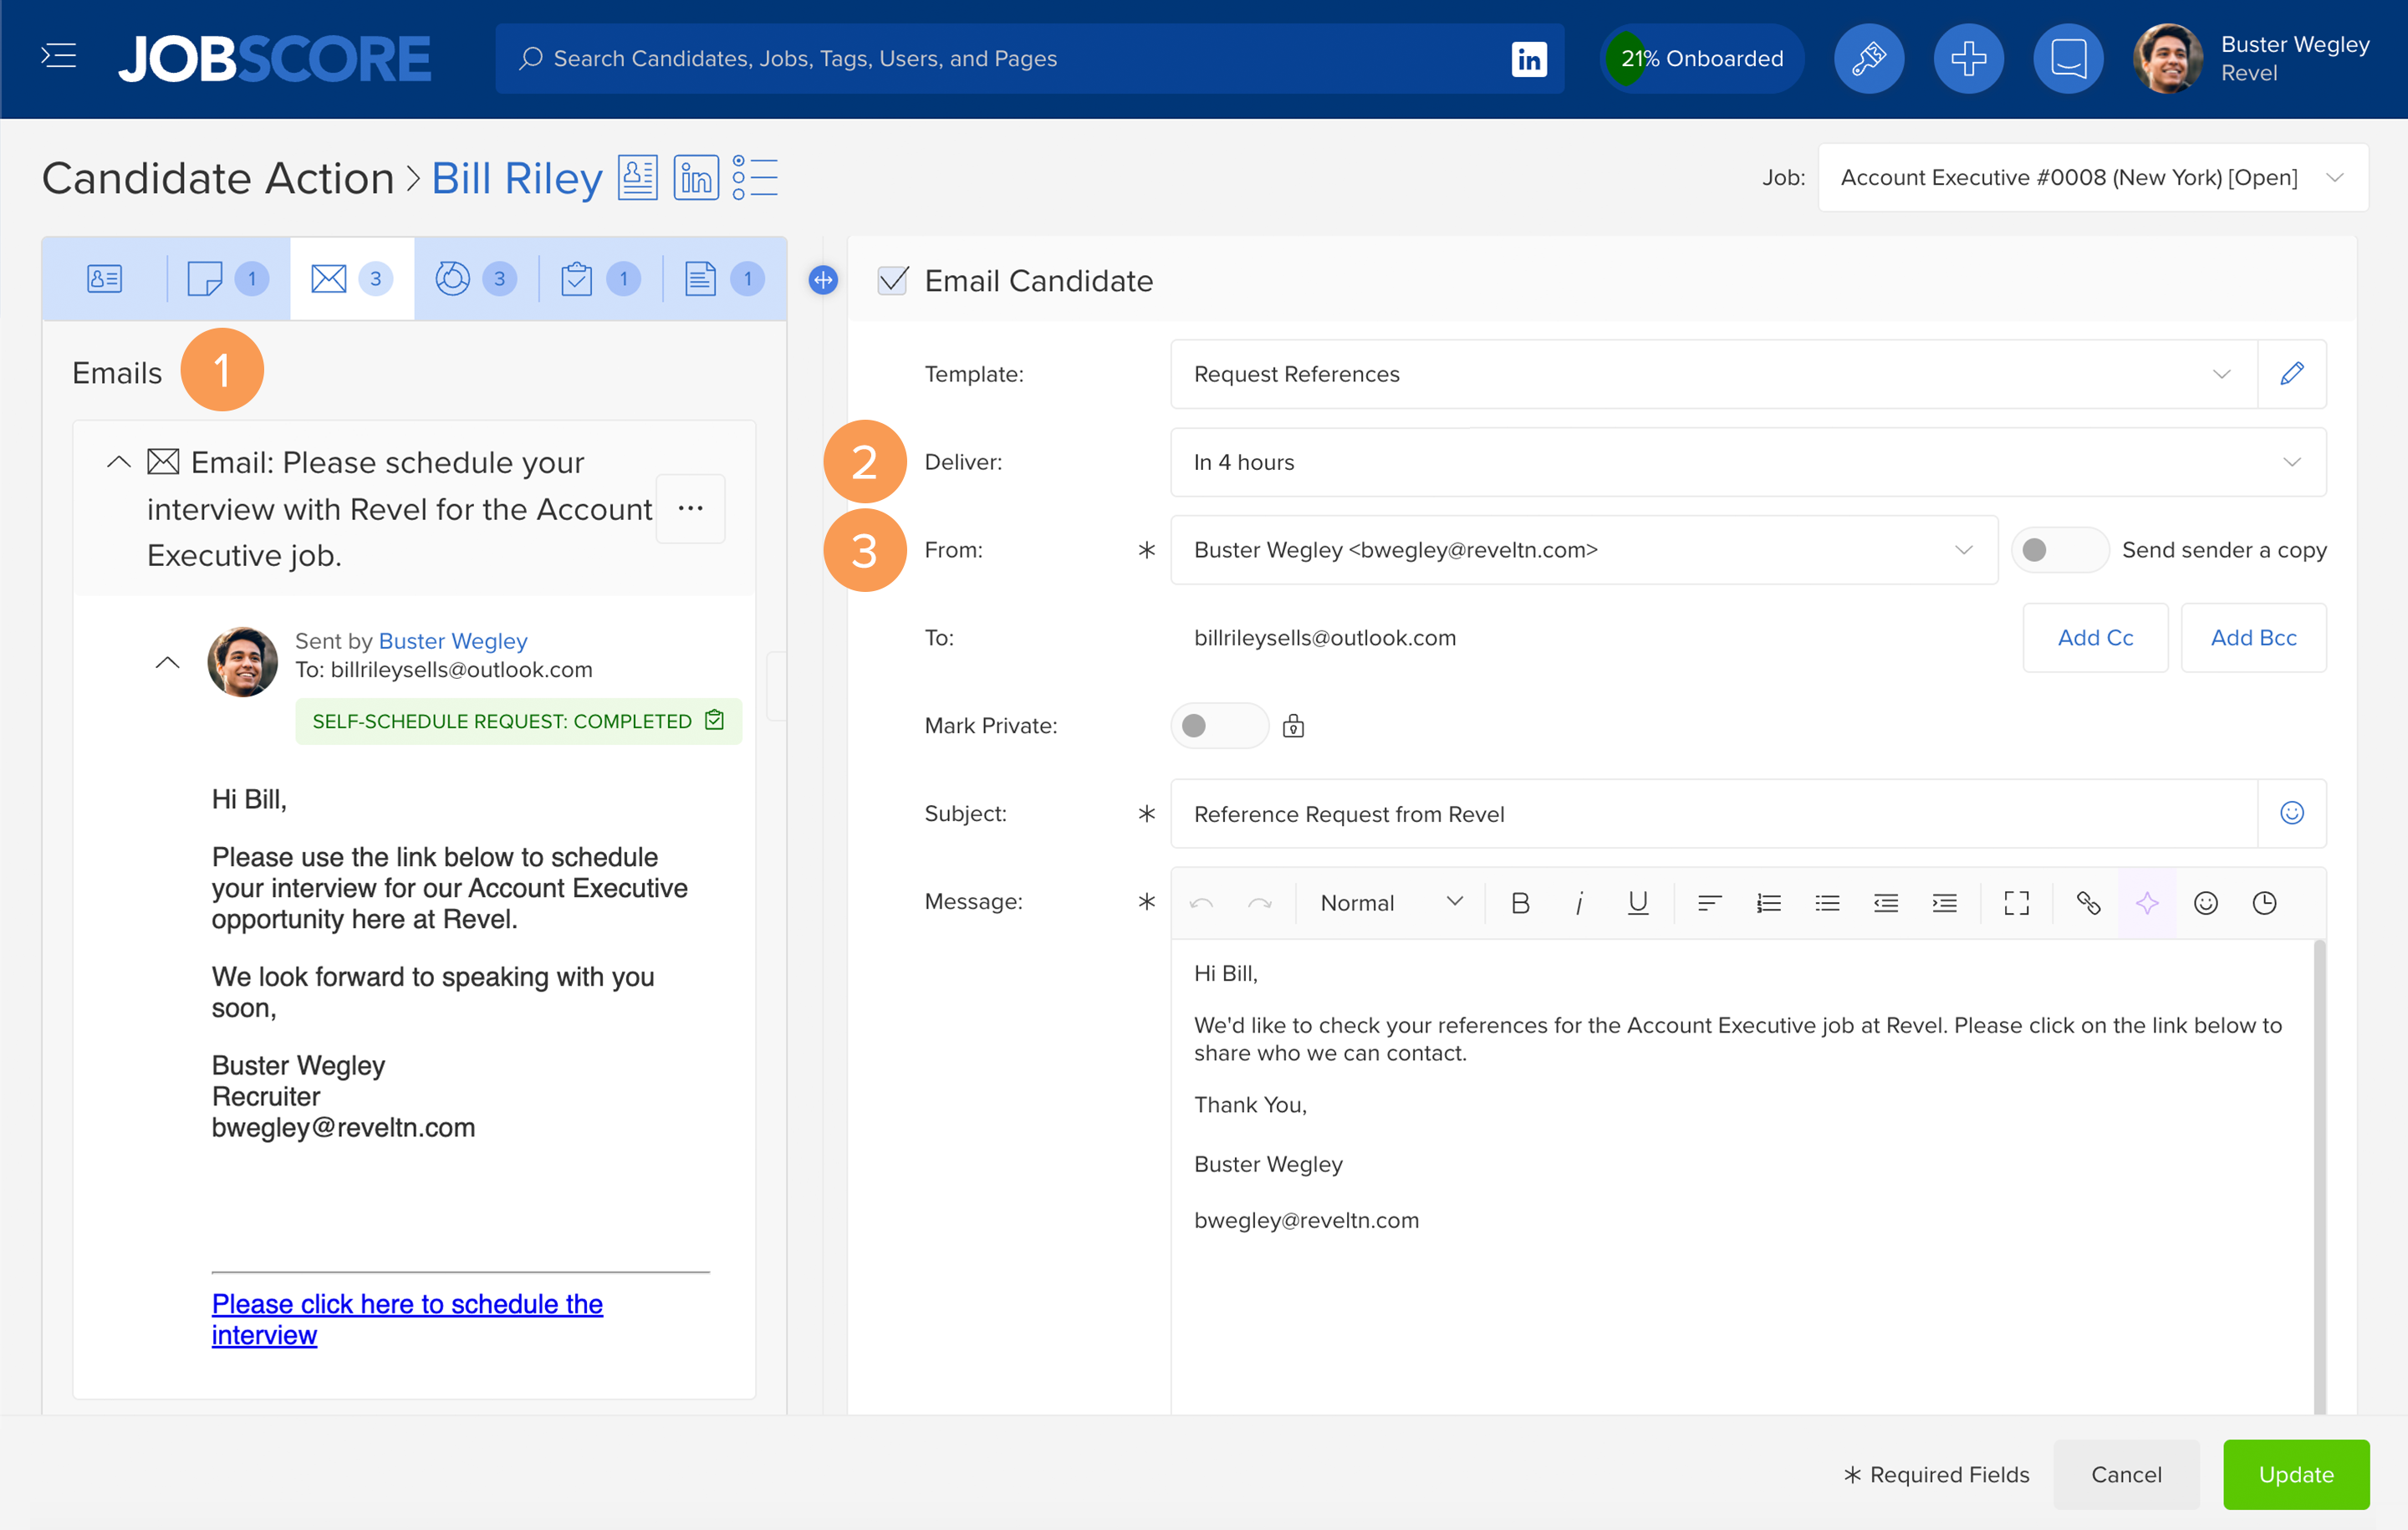Toggle italic formatting
The width and height of the screenshot is (2408, 1530).
[x=1579, y=903]
